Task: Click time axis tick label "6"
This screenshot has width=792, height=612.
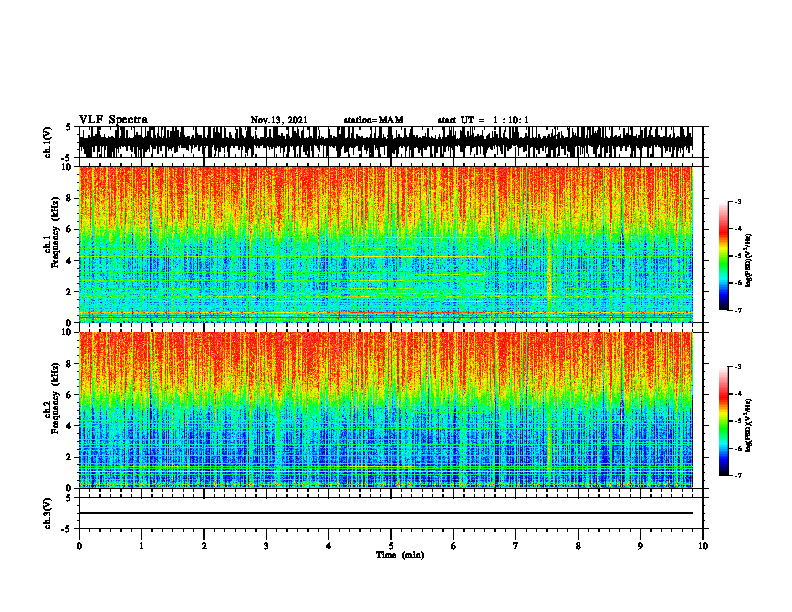Action: click(454, 546)
